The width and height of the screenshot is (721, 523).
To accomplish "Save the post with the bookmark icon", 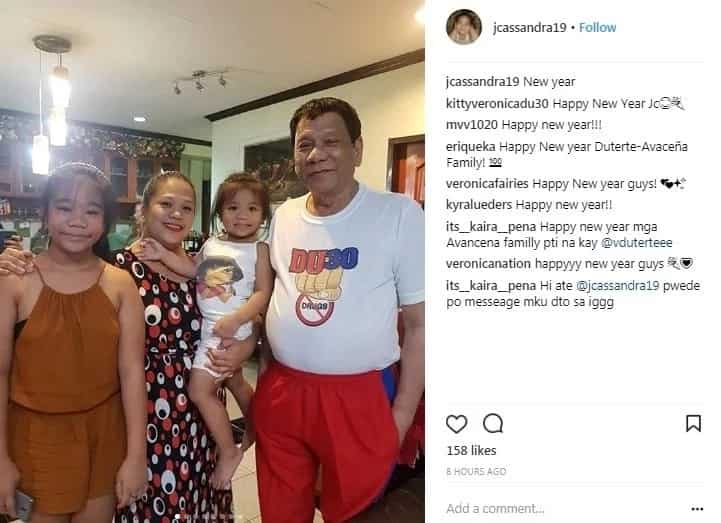I will click(x=693, y=424).
